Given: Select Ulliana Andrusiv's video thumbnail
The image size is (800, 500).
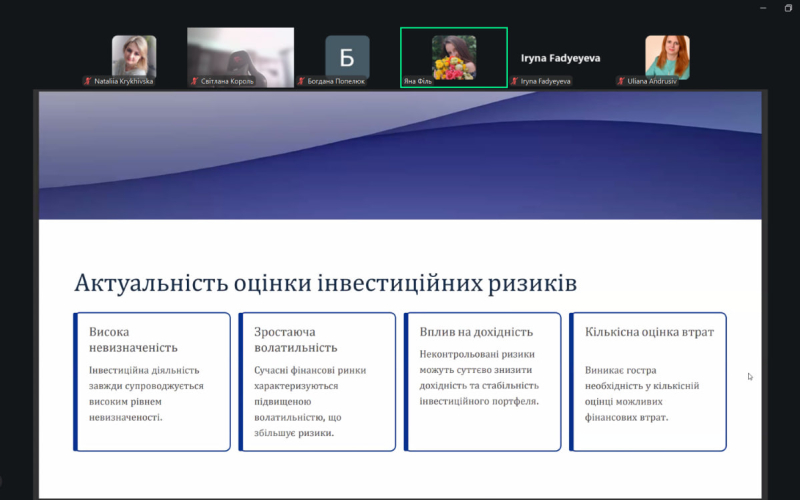Looking at the screenshot, I should (667, 55).
